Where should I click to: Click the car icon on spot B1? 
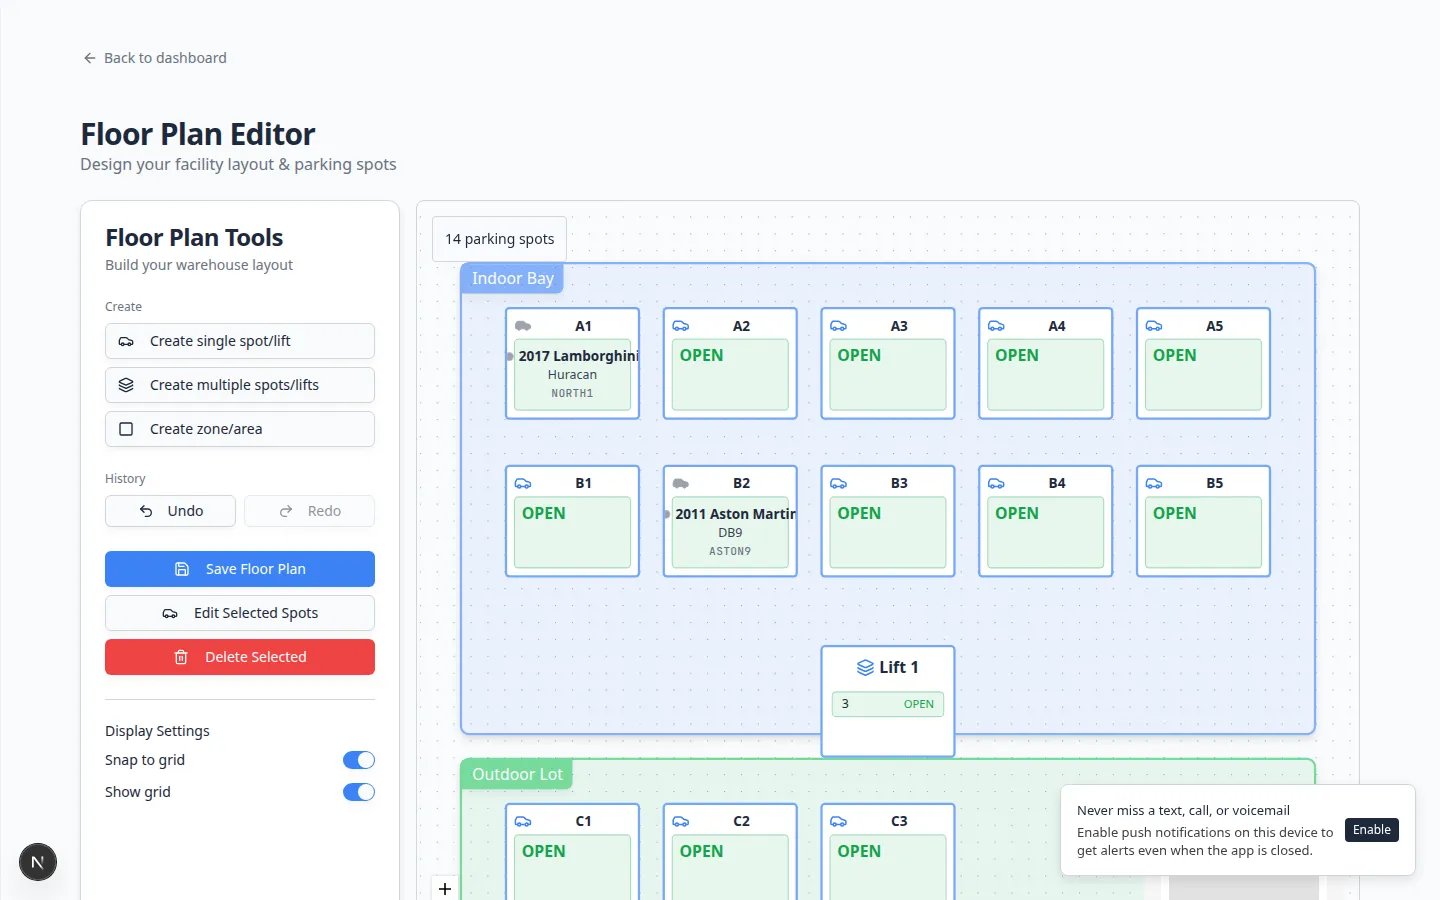tap(523, 483)
